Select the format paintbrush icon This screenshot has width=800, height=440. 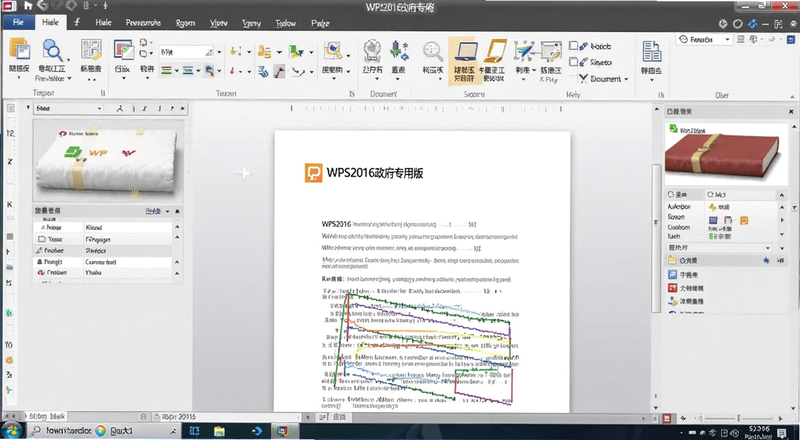(x=209, y=70)
